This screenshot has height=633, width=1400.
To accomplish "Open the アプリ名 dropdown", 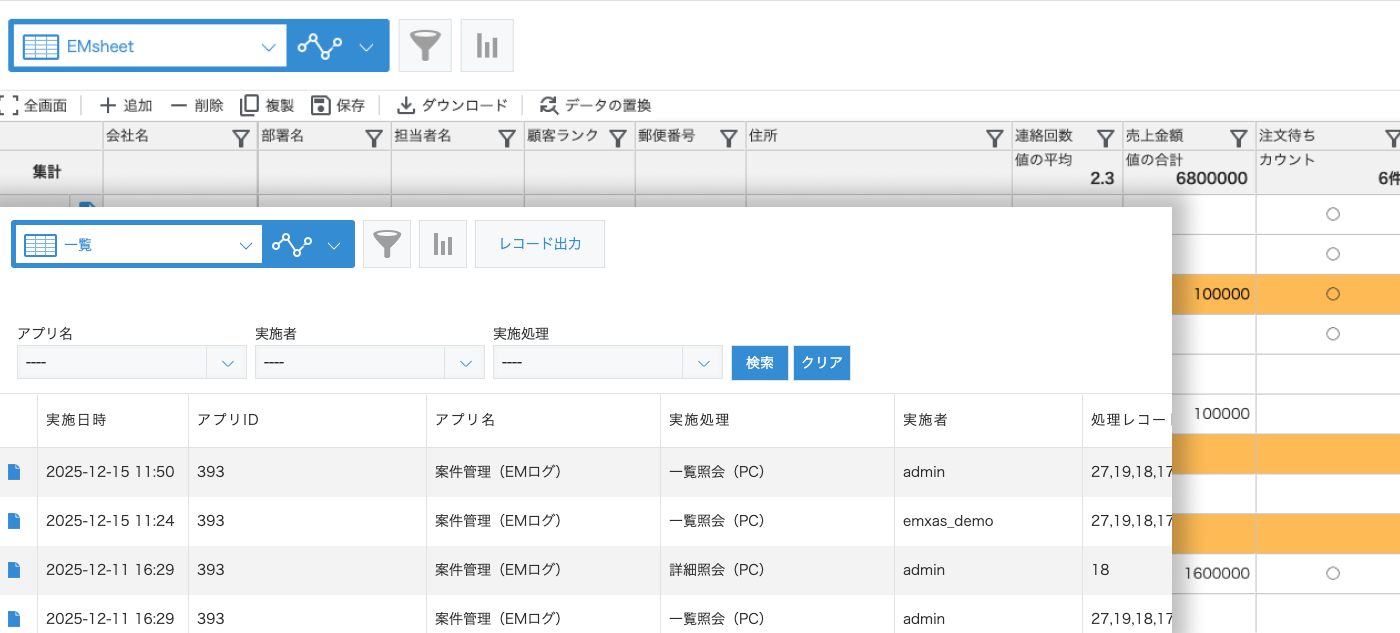I will click(131, 362).
